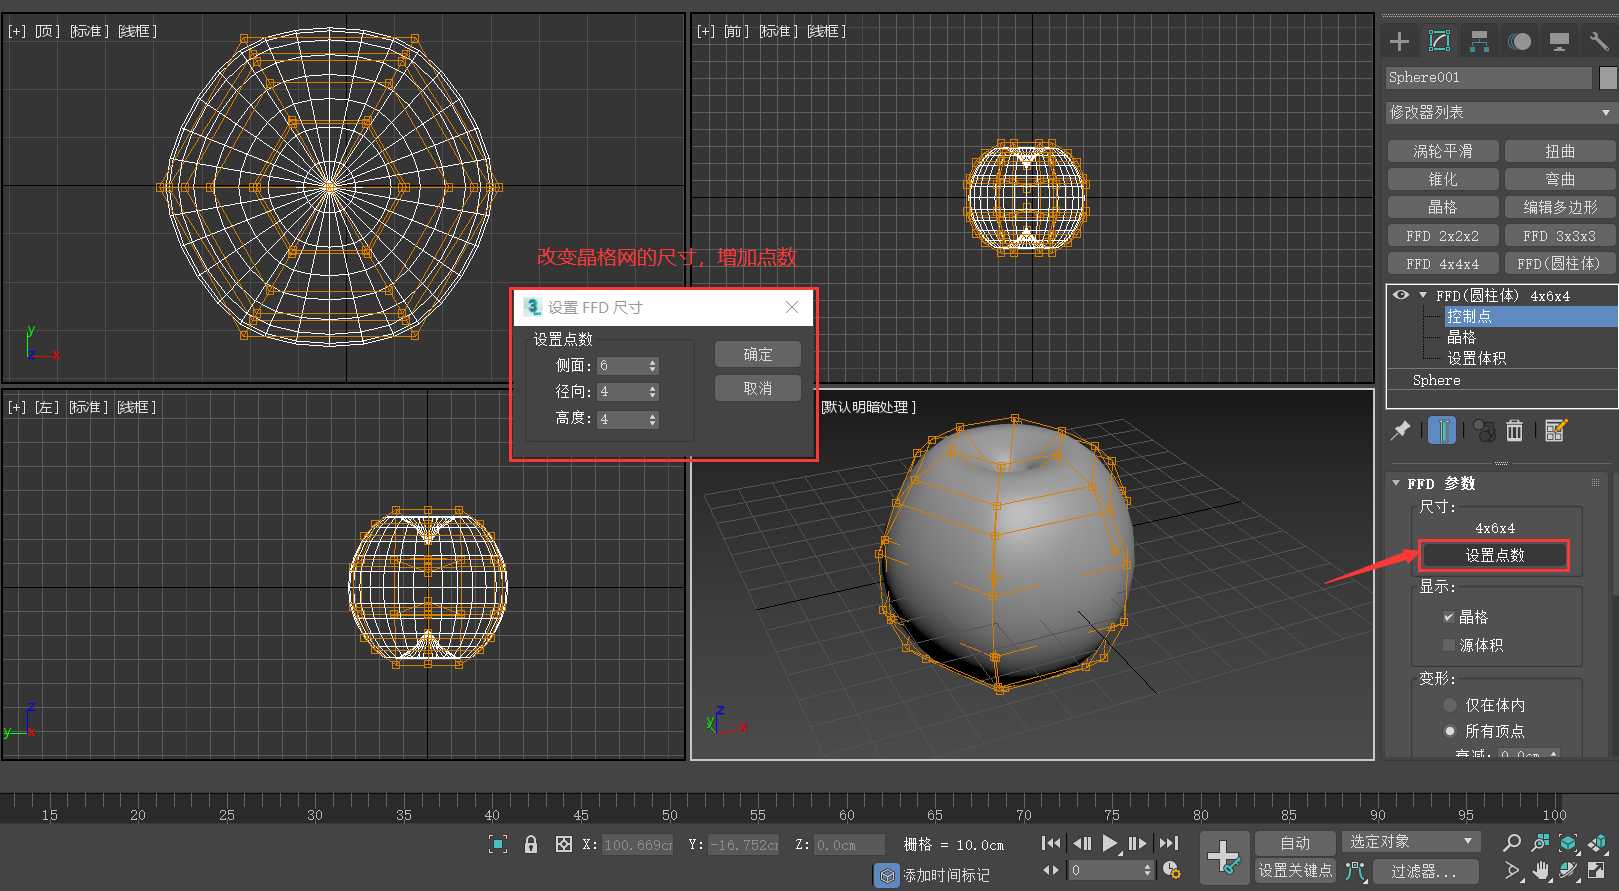Collapse the FFD 参数 rollout
The height and width of the screenshot is (891, 1619).
point(1396,483)
